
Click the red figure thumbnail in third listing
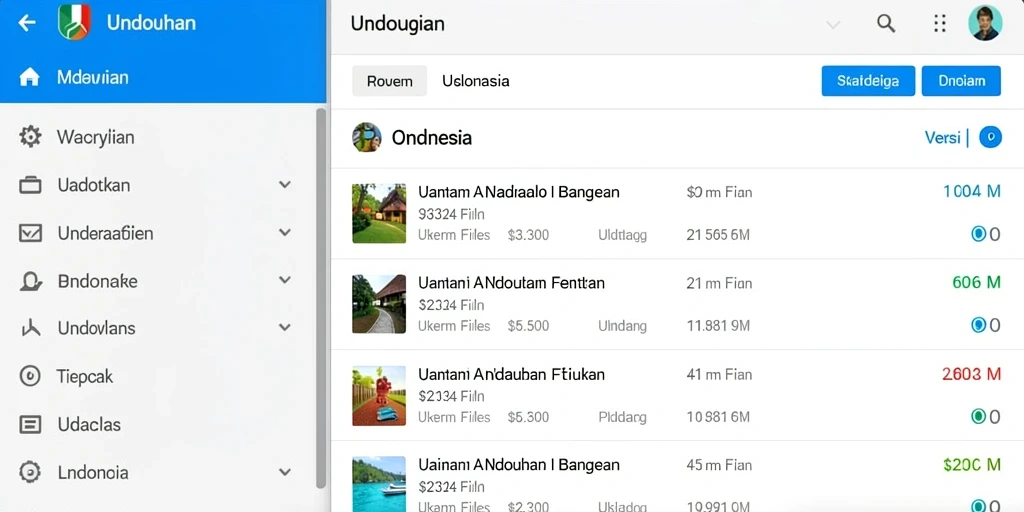(x=379, y=396)
